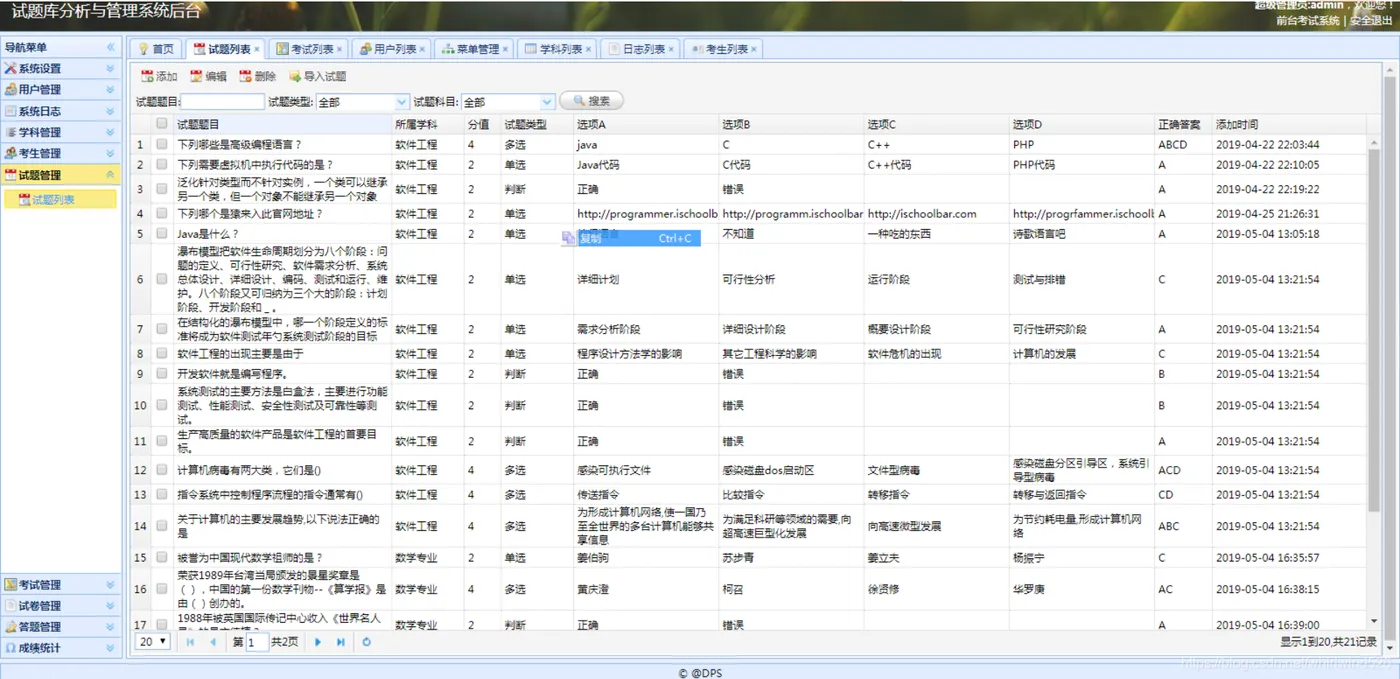The image size is (1400, 679).
Task: Click cell 诗歌语言吧 in row 5
Action: pos(1039,234)
